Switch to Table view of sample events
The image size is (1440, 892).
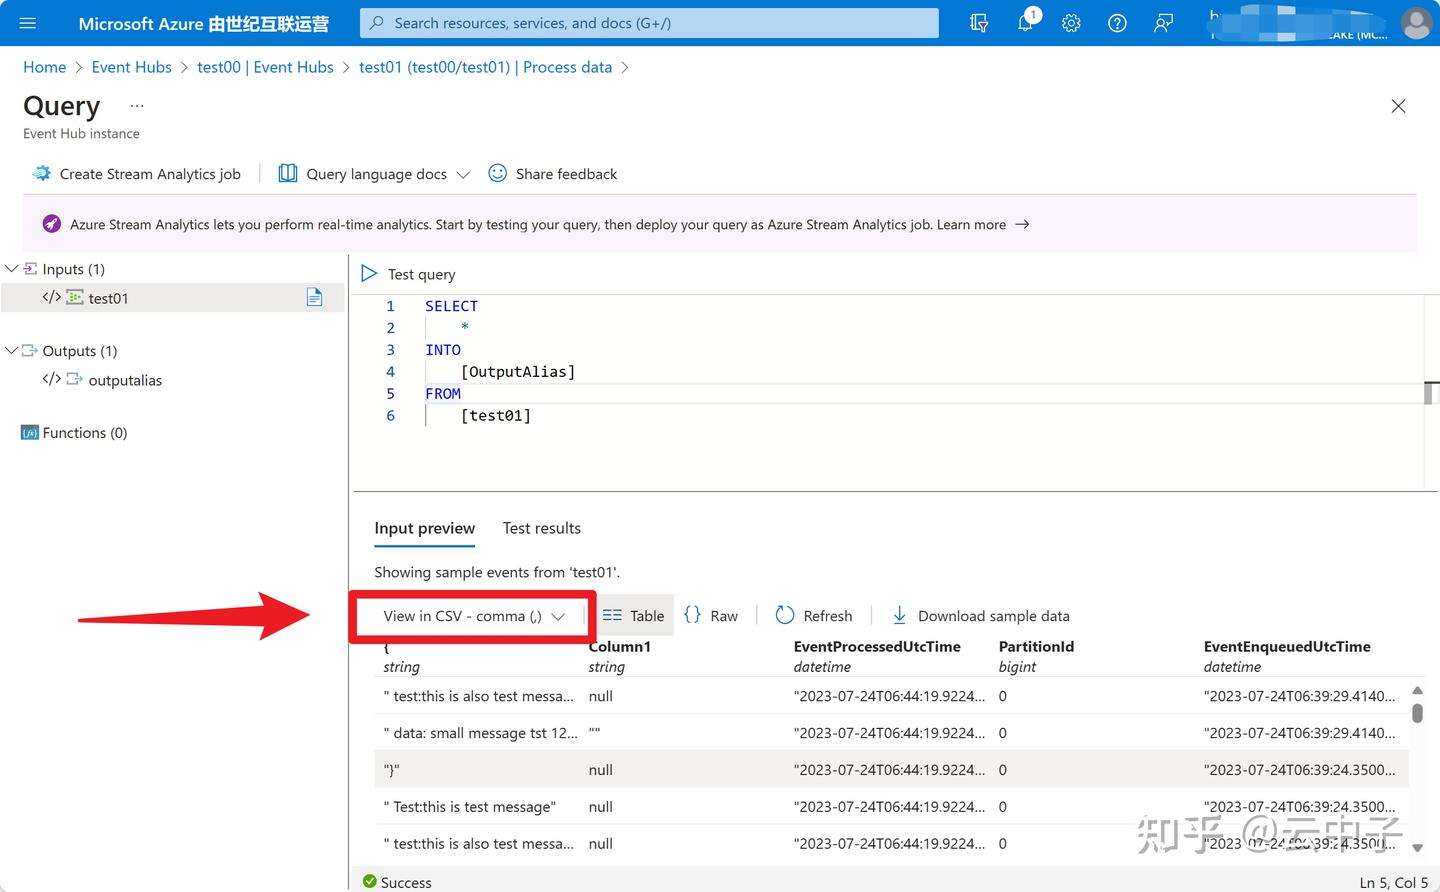634,615
